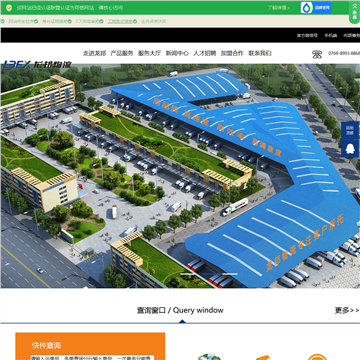Expand 了解详情 details link
This screenshot has width=360, height=360.
[278, 8]
